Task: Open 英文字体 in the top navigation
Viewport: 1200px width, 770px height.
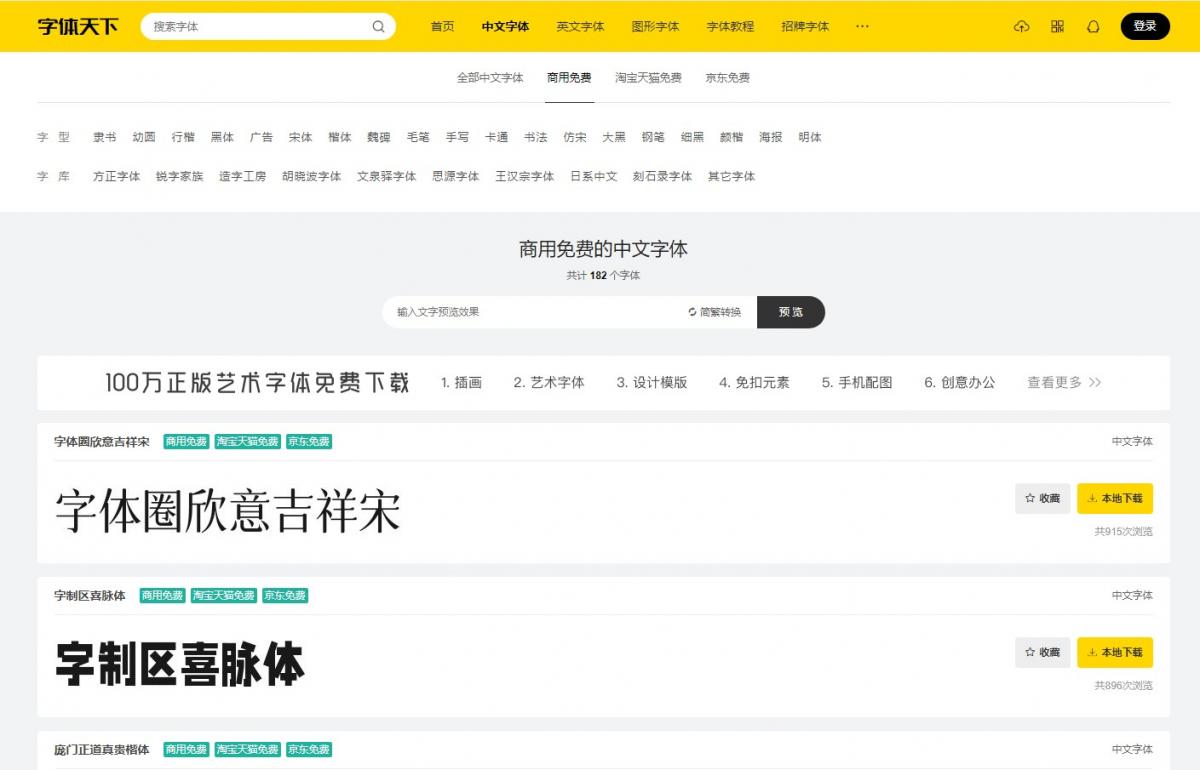Action: coord(580,27)
